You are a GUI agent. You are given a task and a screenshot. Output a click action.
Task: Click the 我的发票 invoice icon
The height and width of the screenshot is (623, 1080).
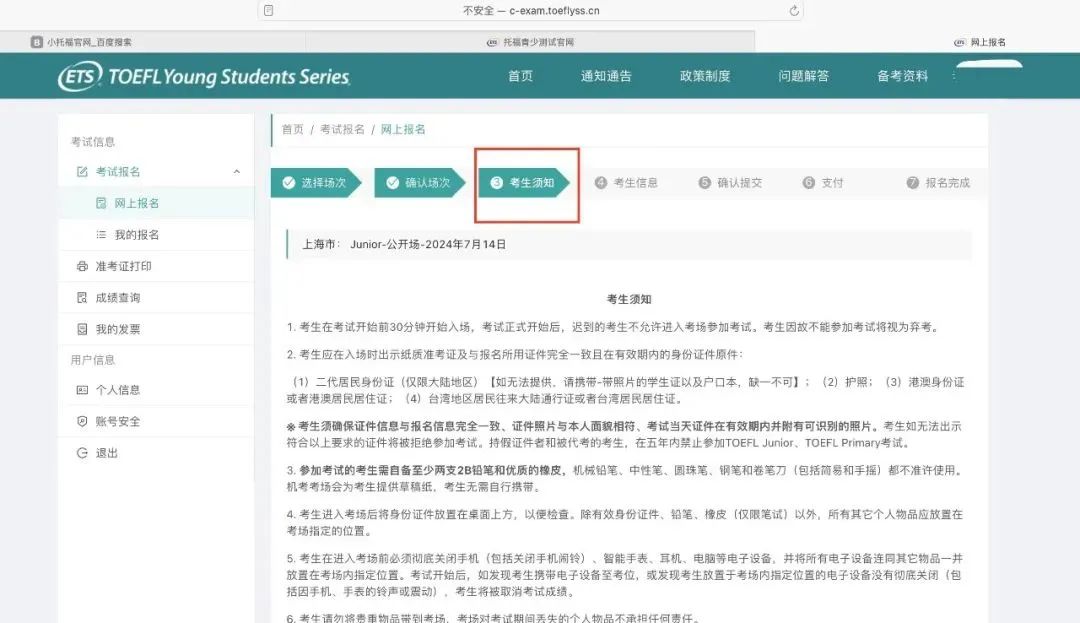[82, 329]
